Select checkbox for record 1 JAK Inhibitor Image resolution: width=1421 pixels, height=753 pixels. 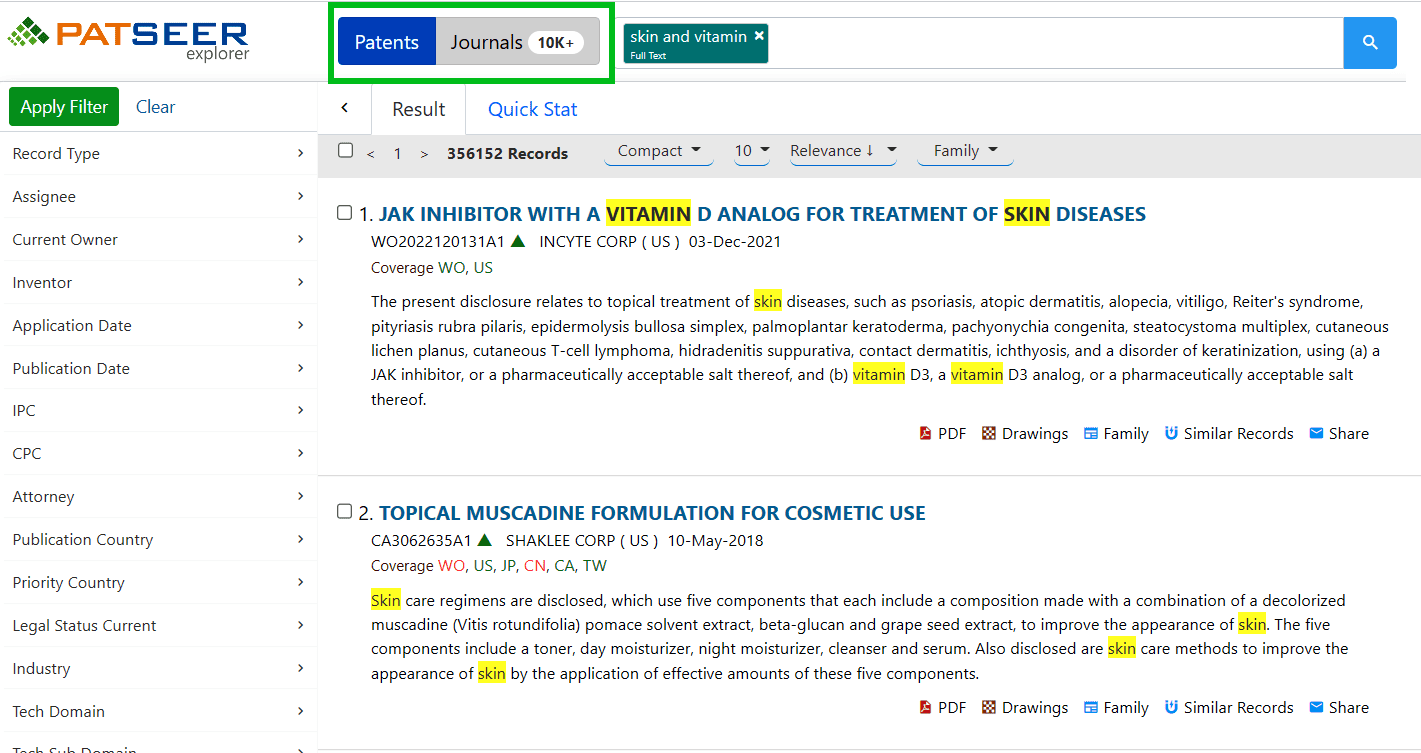click(x=345, y=213)
